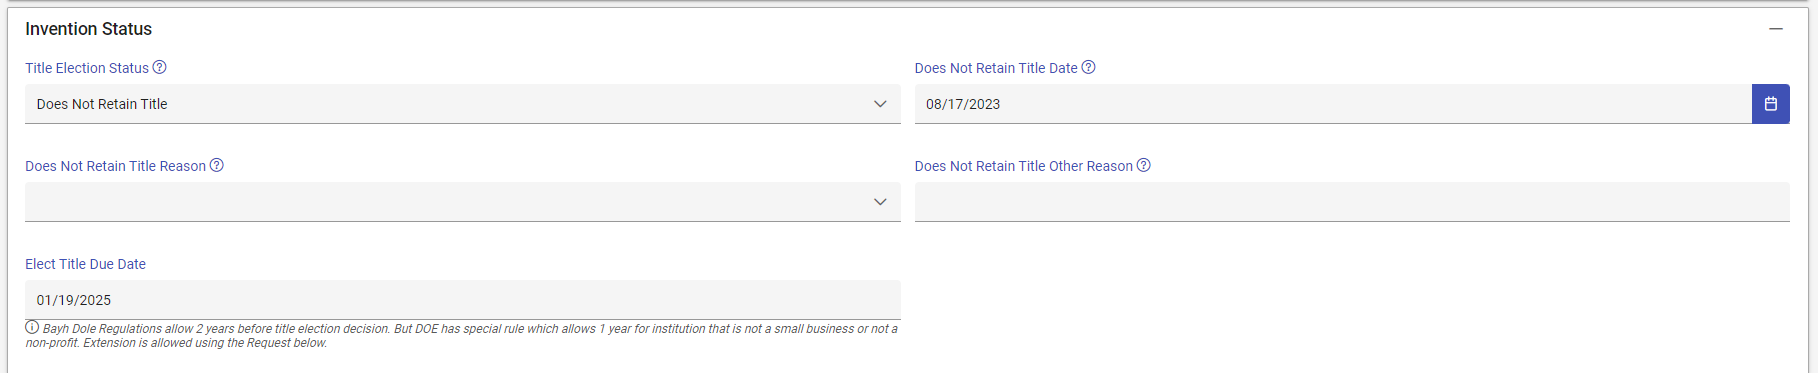Click the Bayh Dole Regulations note text

[462, 336]
